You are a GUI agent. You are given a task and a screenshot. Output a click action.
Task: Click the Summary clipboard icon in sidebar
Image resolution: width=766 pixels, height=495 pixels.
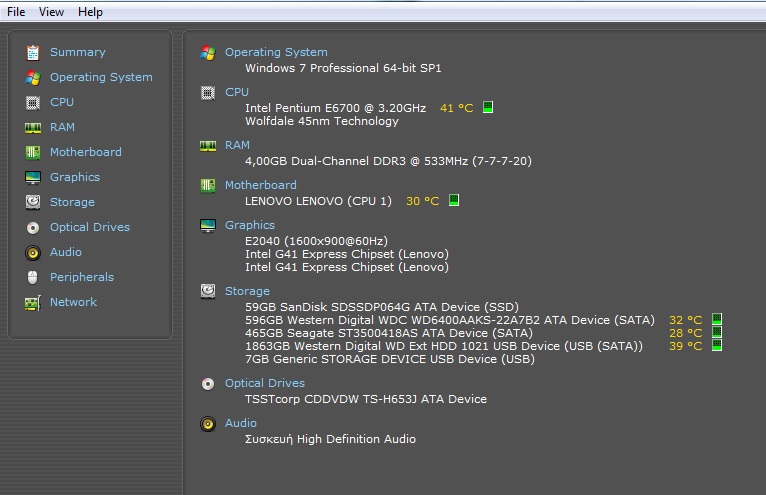[33, 52]
